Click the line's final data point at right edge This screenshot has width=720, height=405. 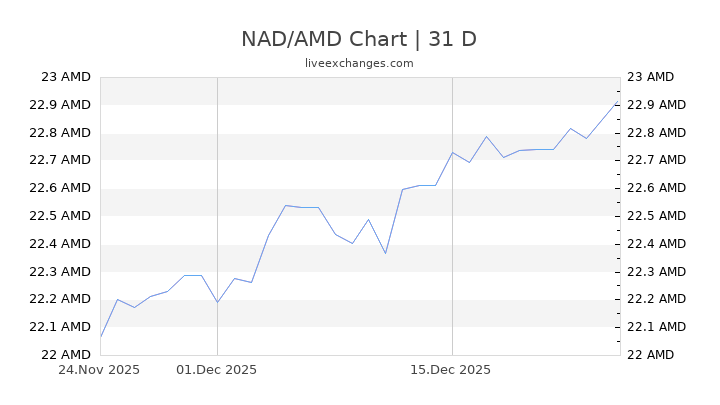618,102
